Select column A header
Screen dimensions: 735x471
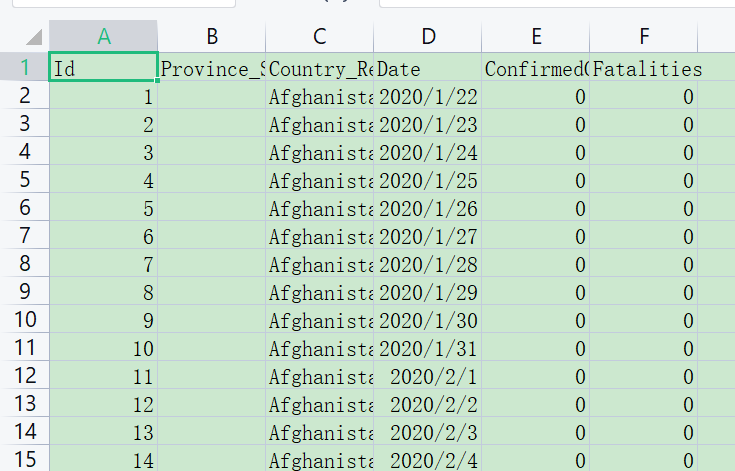pyautogui.click(x=103, y=37)
